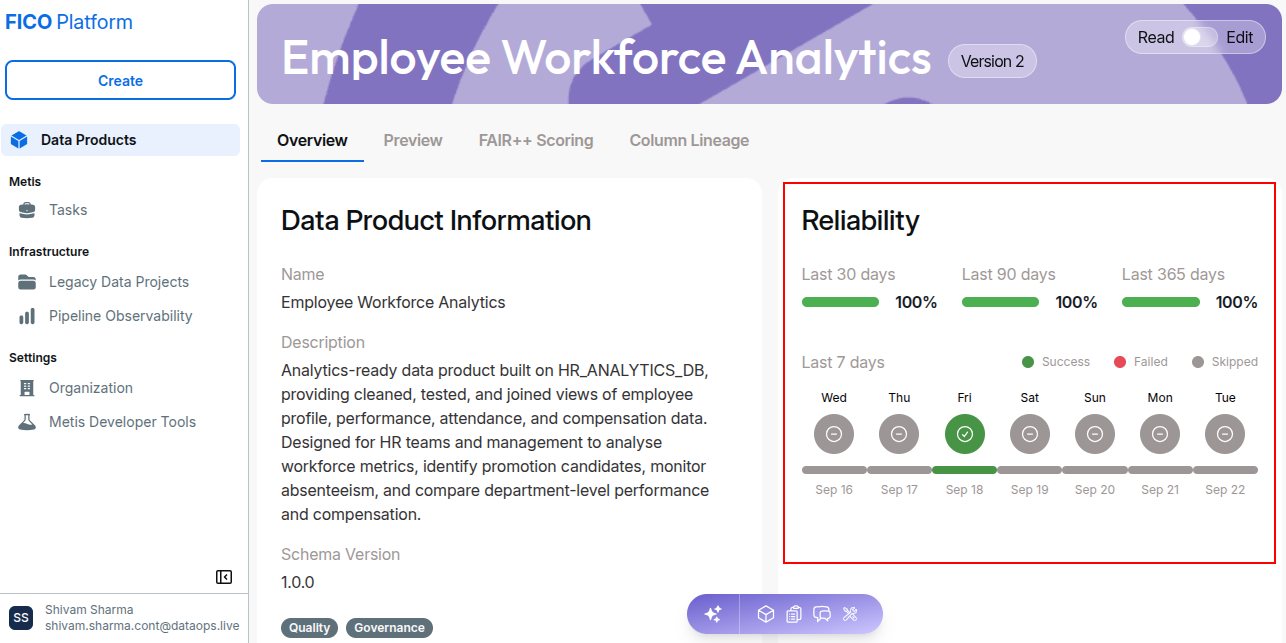Click the Quality tag

pyautogui.click(x=310, y=628)
